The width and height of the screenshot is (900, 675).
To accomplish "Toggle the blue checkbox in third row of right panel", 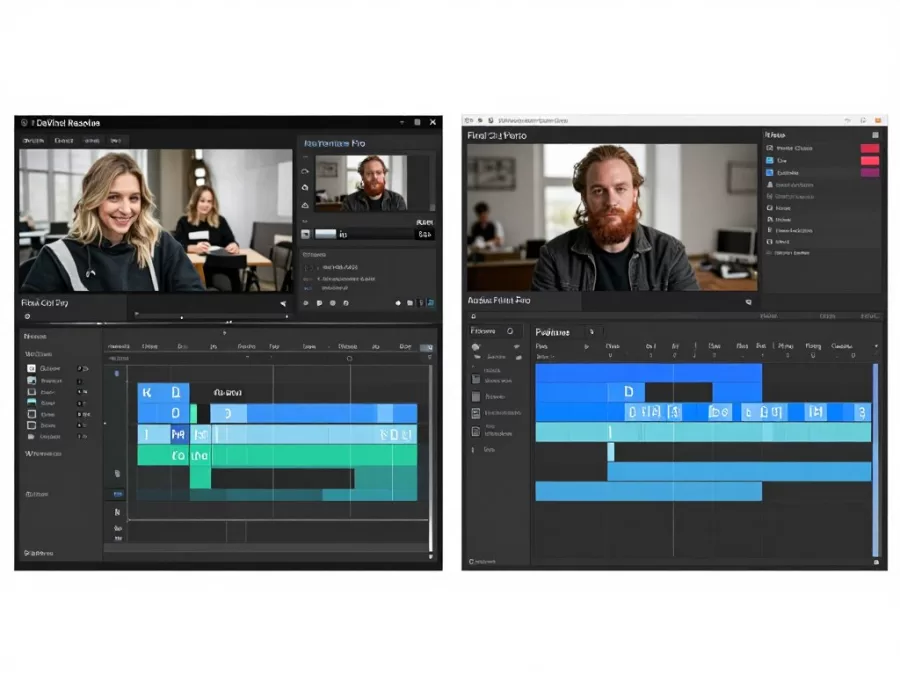I will (x=770, y=172).
